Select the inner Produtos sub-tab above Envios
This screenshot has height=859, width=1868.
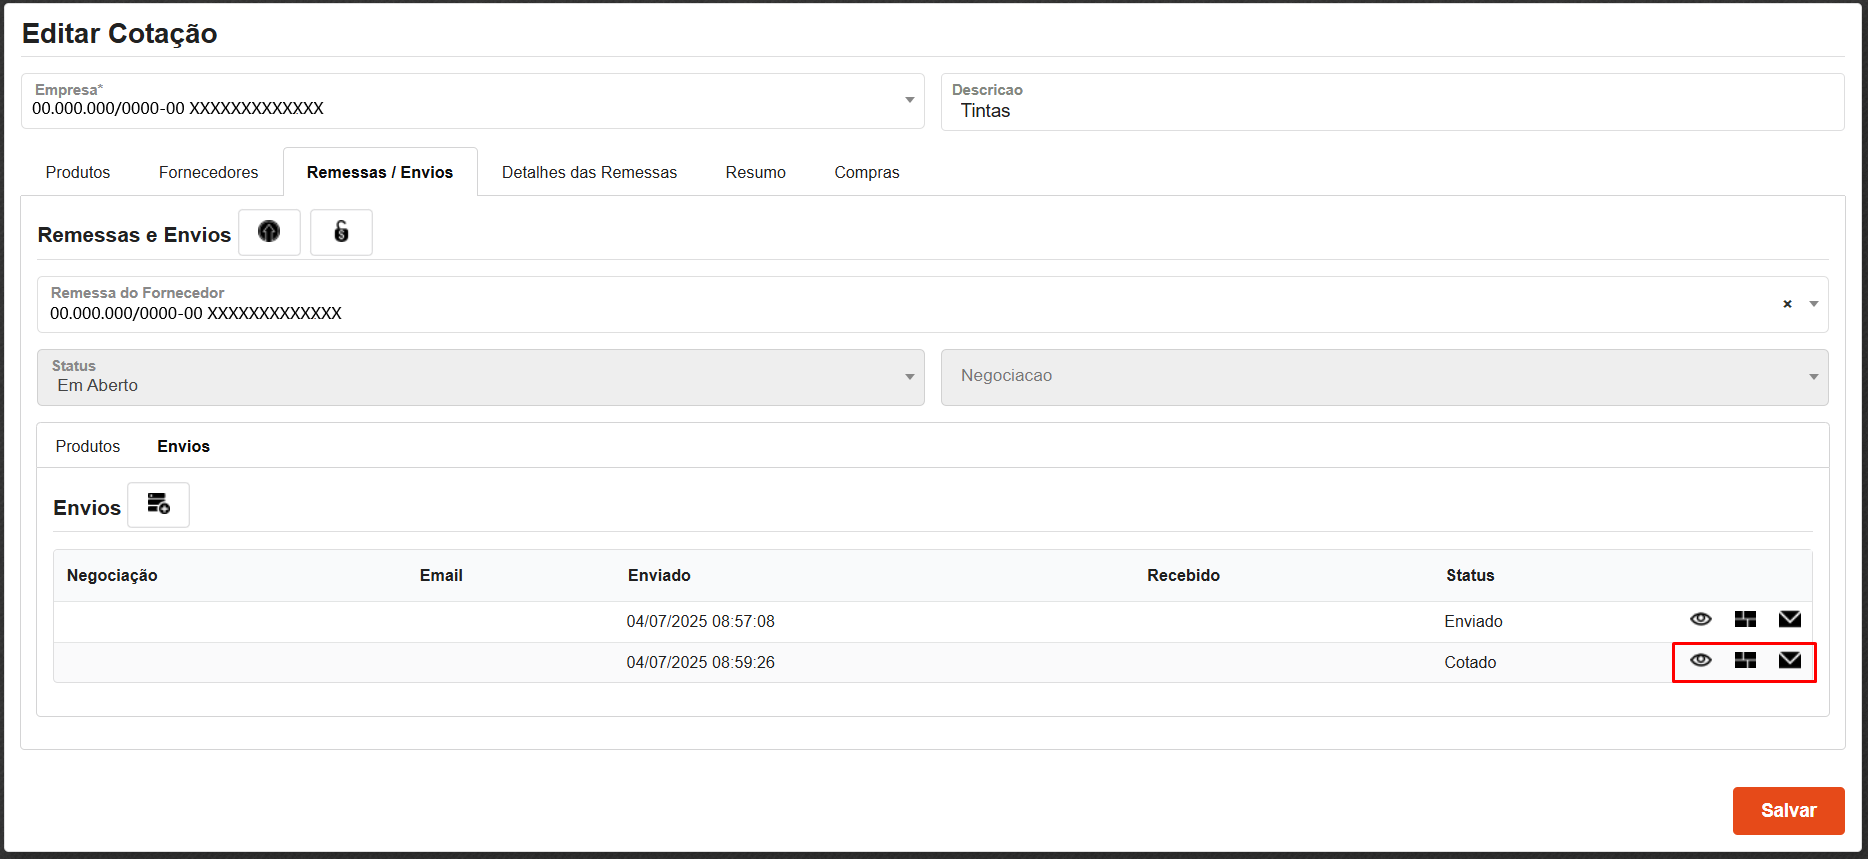click(x=88, y=446)
